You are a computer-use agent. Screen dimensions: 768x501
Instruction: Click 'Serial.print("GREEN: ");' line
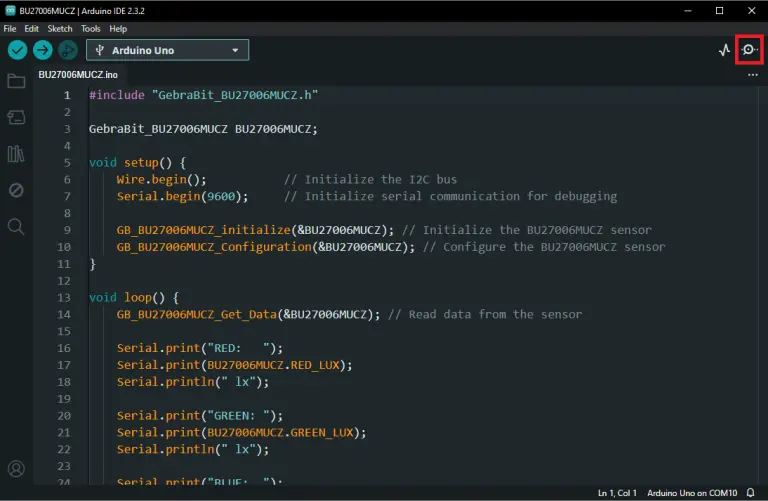point(200,416)
